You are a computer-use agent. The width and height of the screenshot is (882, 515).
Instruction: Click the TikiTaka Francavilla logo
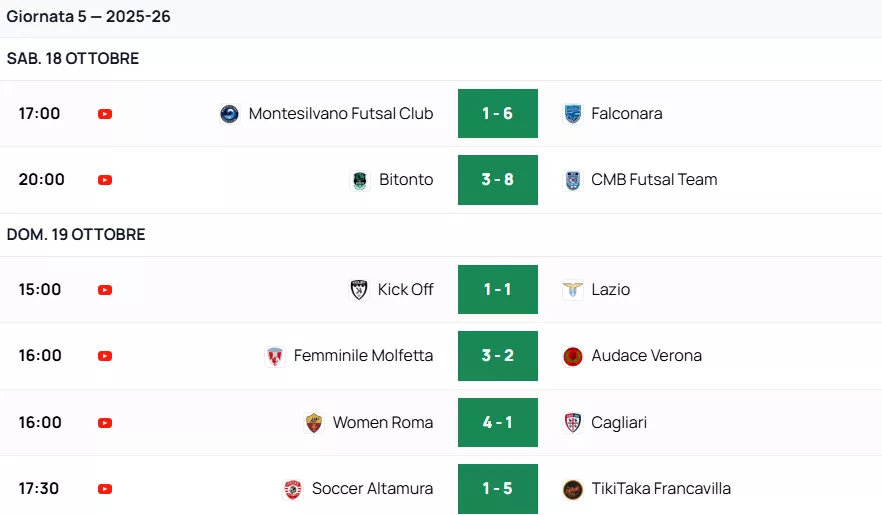coord(573,489)
